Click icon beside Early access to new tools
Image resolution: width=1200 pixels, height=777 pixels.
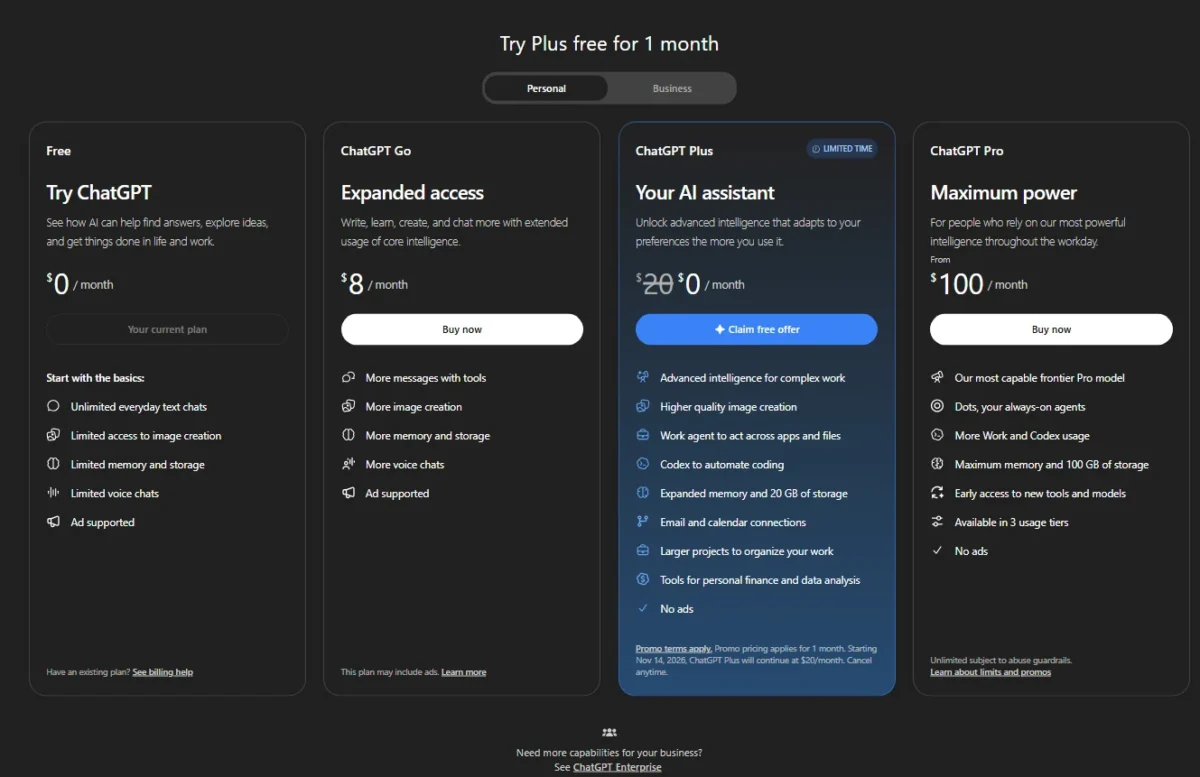coord(937,493)
